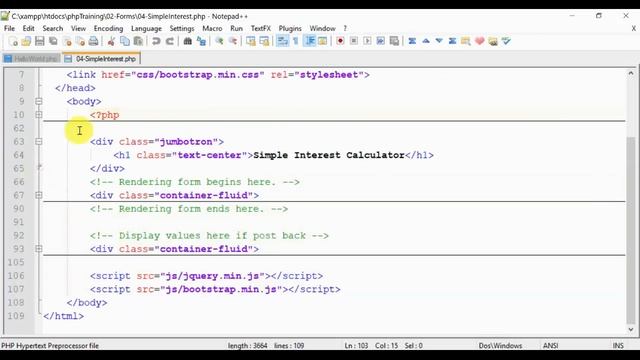Redo the last undone action
Viewport: 640px width, 360px height.
[x=169, y=41]
